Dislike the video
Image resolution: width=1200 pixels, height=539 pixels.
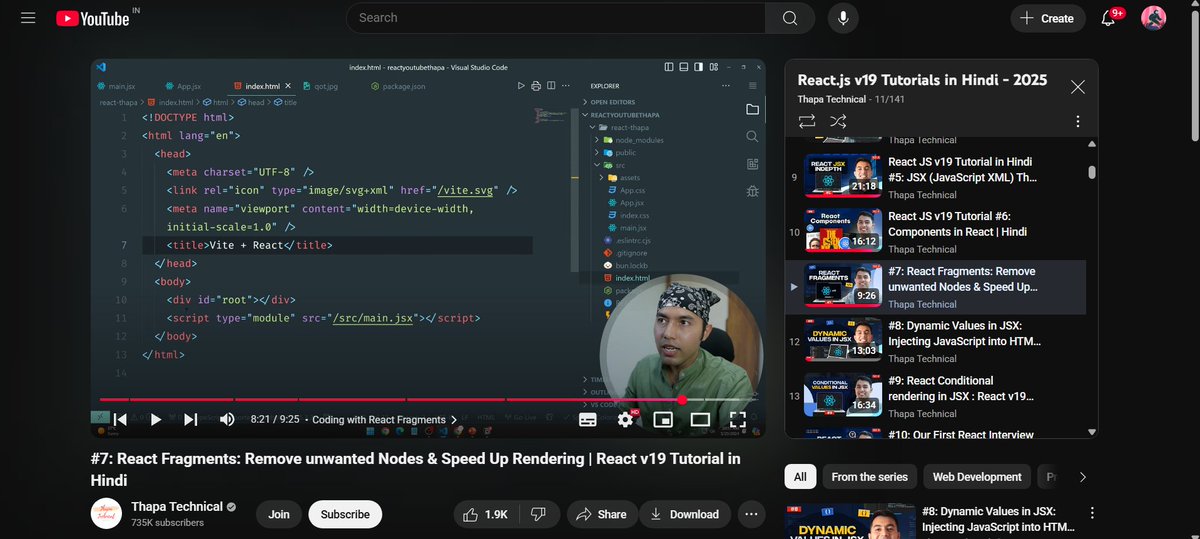click(x=538, y=514)
